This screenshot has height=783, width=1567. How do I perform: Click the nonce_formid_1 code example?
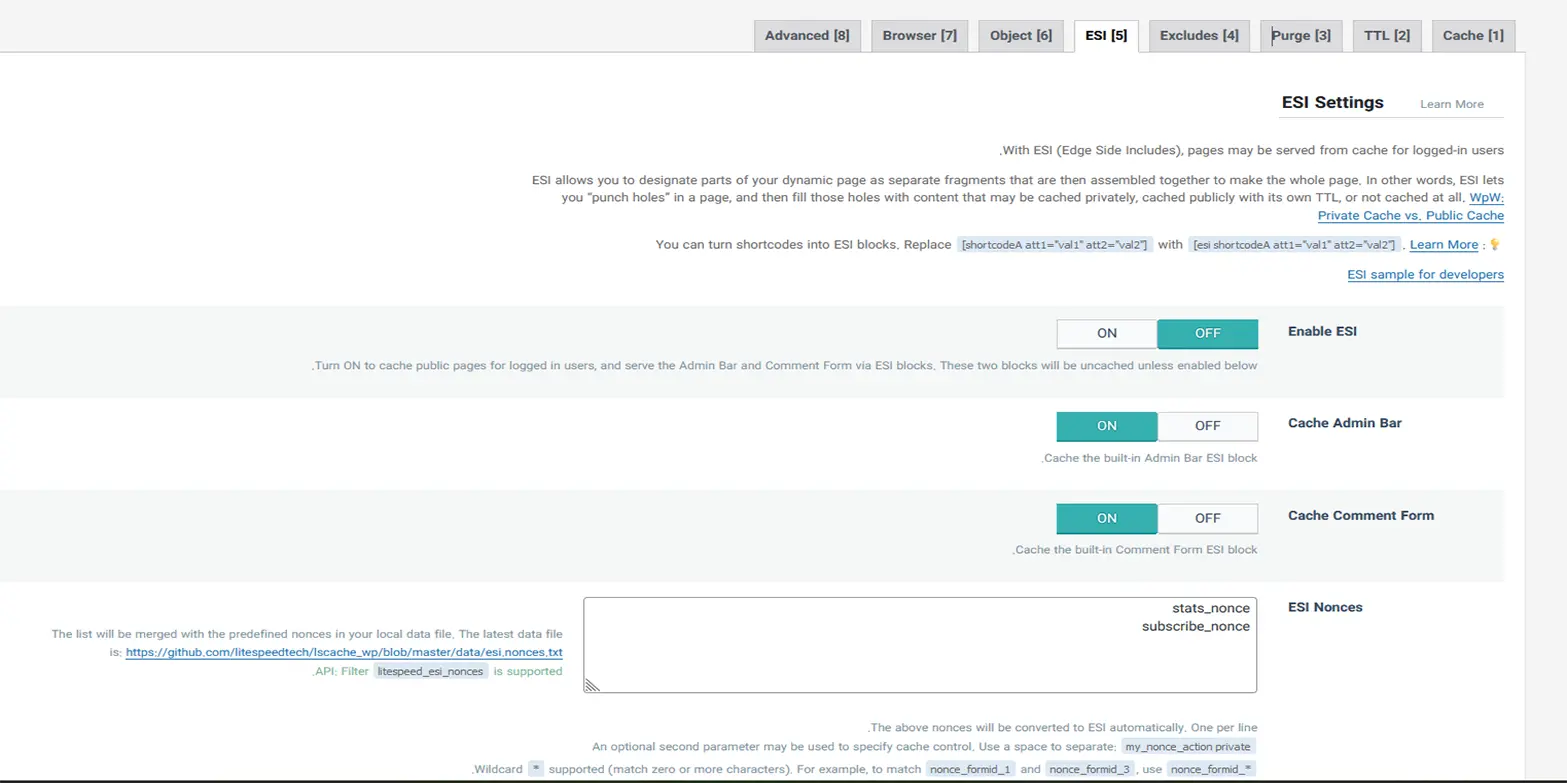pyautogui.click(x=970, y=769)
